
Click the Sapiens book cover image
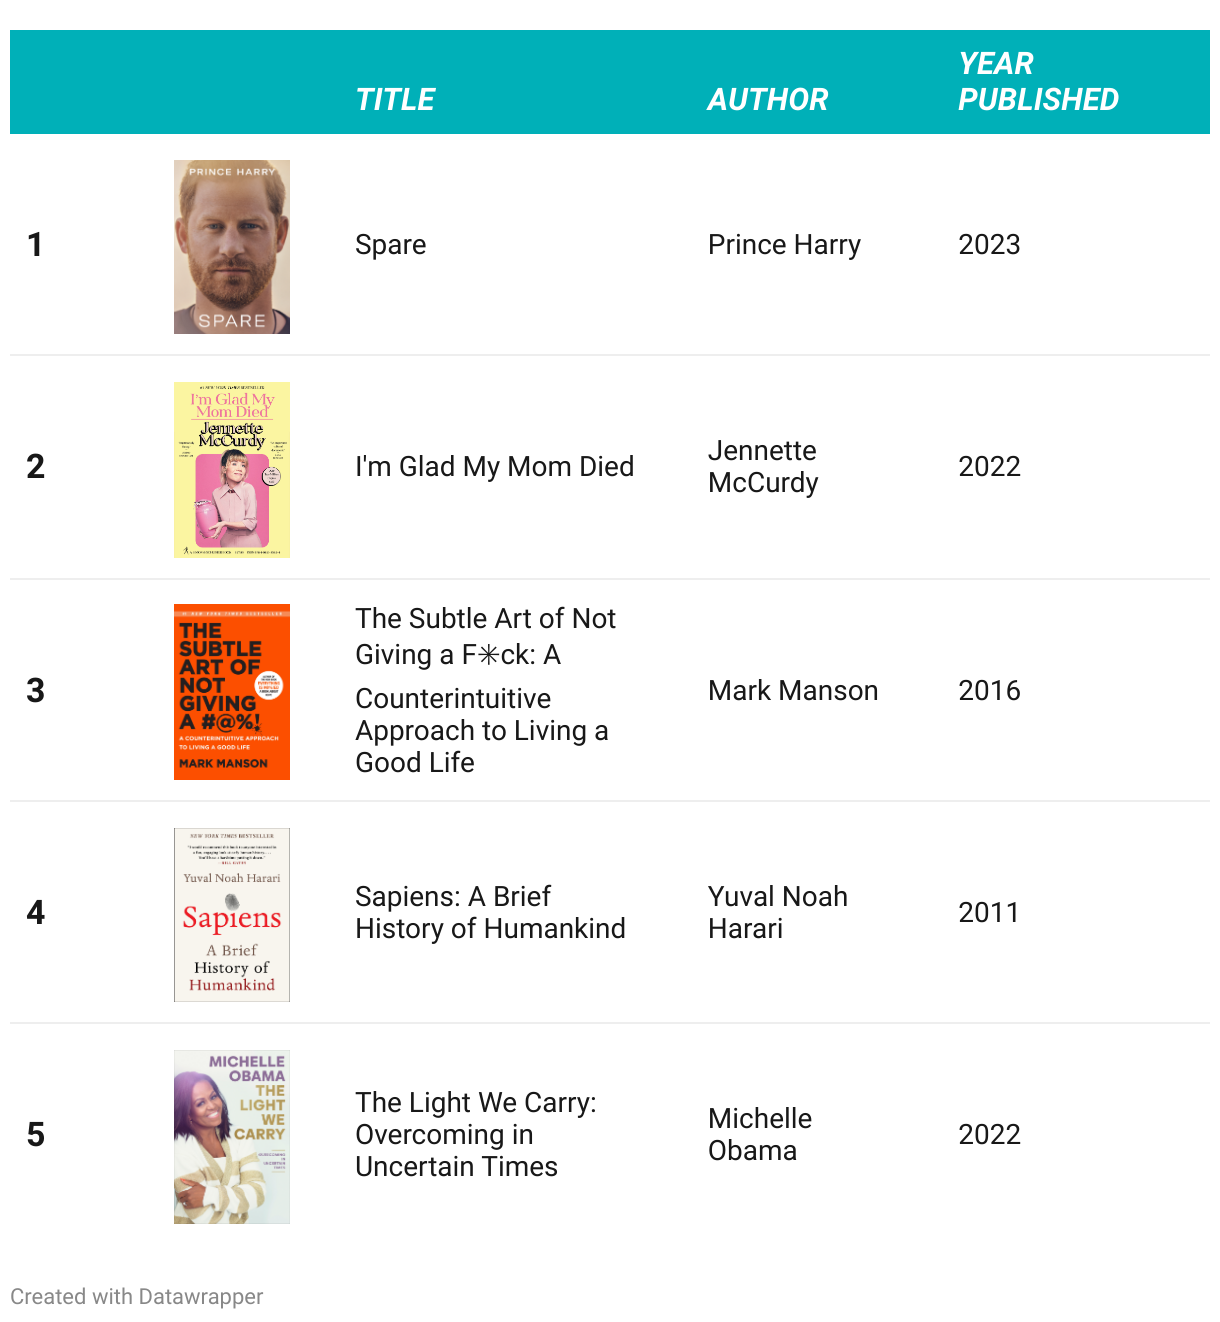point(232,915)
